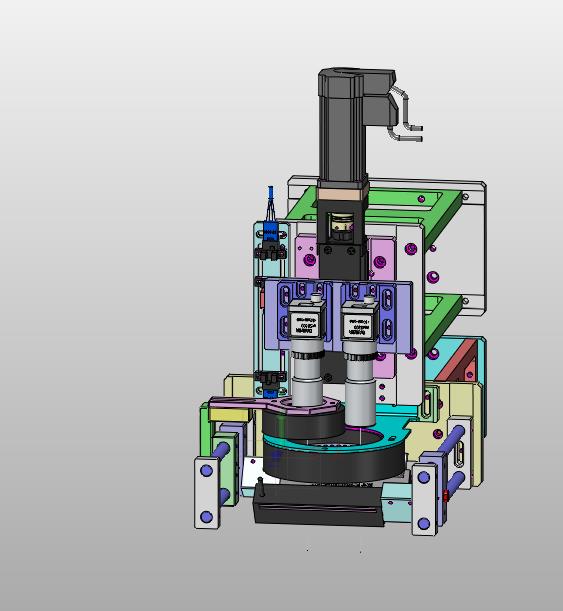Click the right camera body with label

[x=360, y=321]
